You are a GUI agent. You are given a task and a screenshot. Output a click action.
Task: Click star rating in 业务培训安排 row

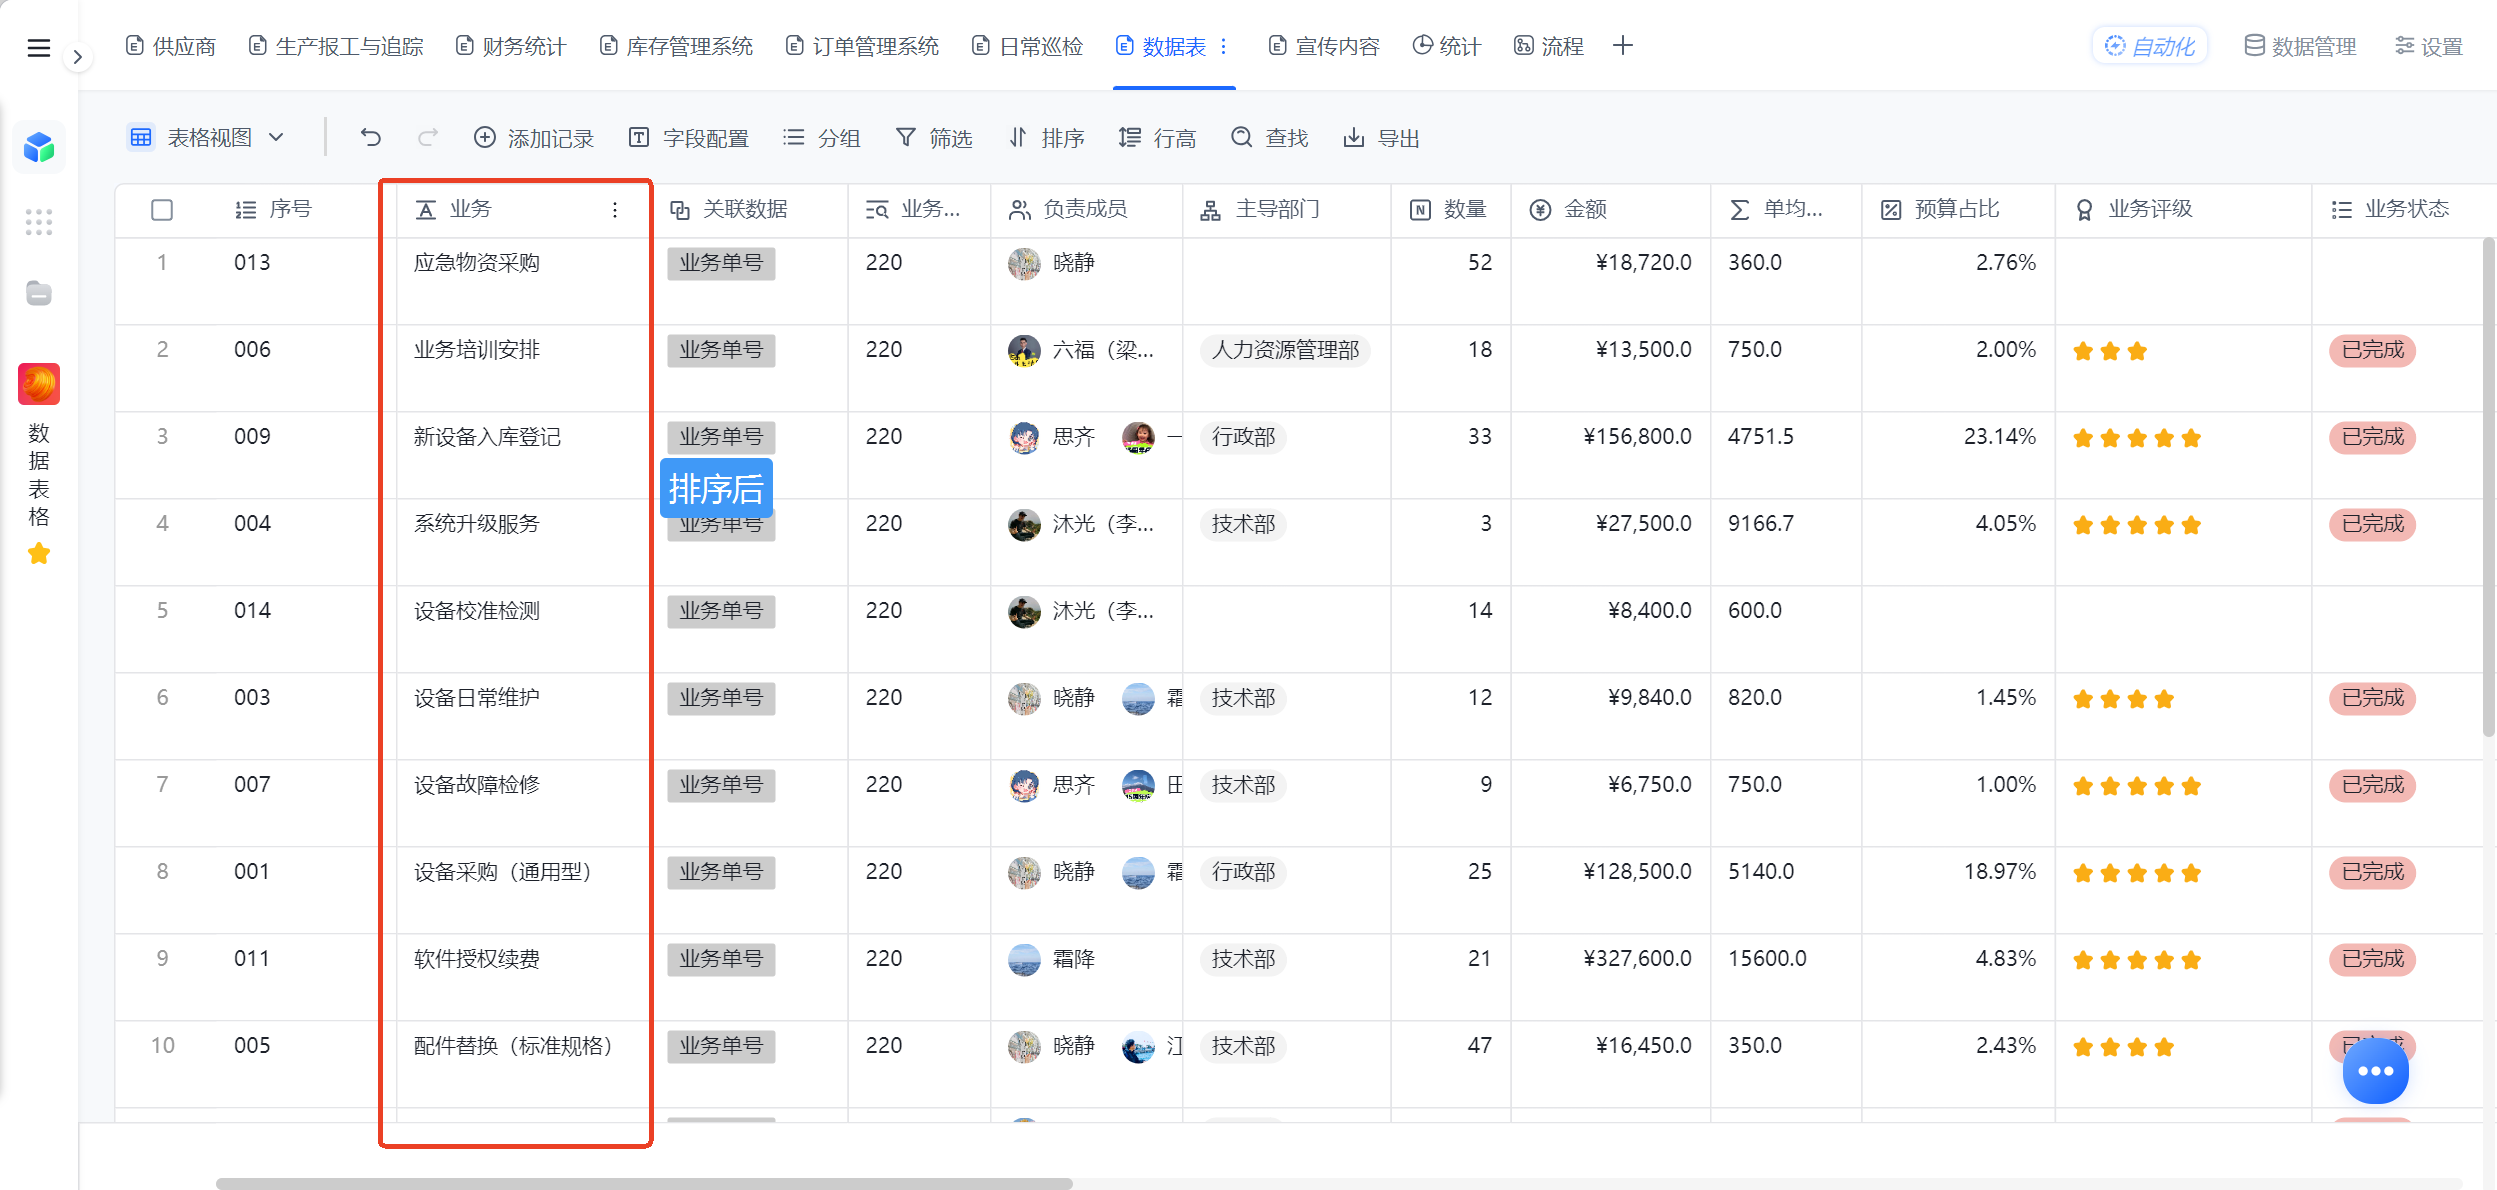(x=2110, y=351)
